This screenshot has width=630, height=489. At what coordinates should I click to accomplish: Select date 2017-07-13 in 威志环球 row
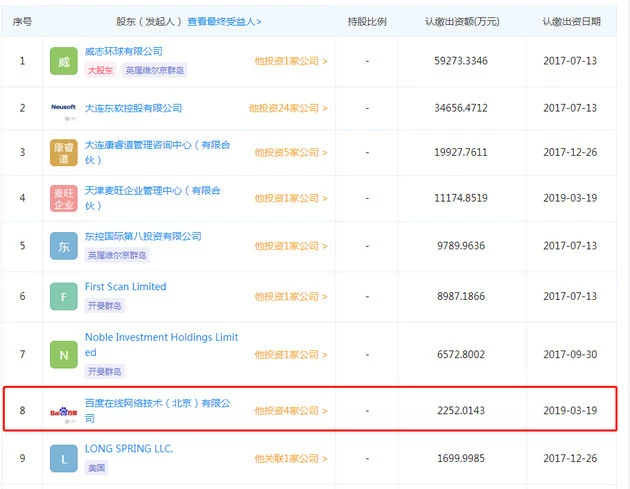(570, 61)
